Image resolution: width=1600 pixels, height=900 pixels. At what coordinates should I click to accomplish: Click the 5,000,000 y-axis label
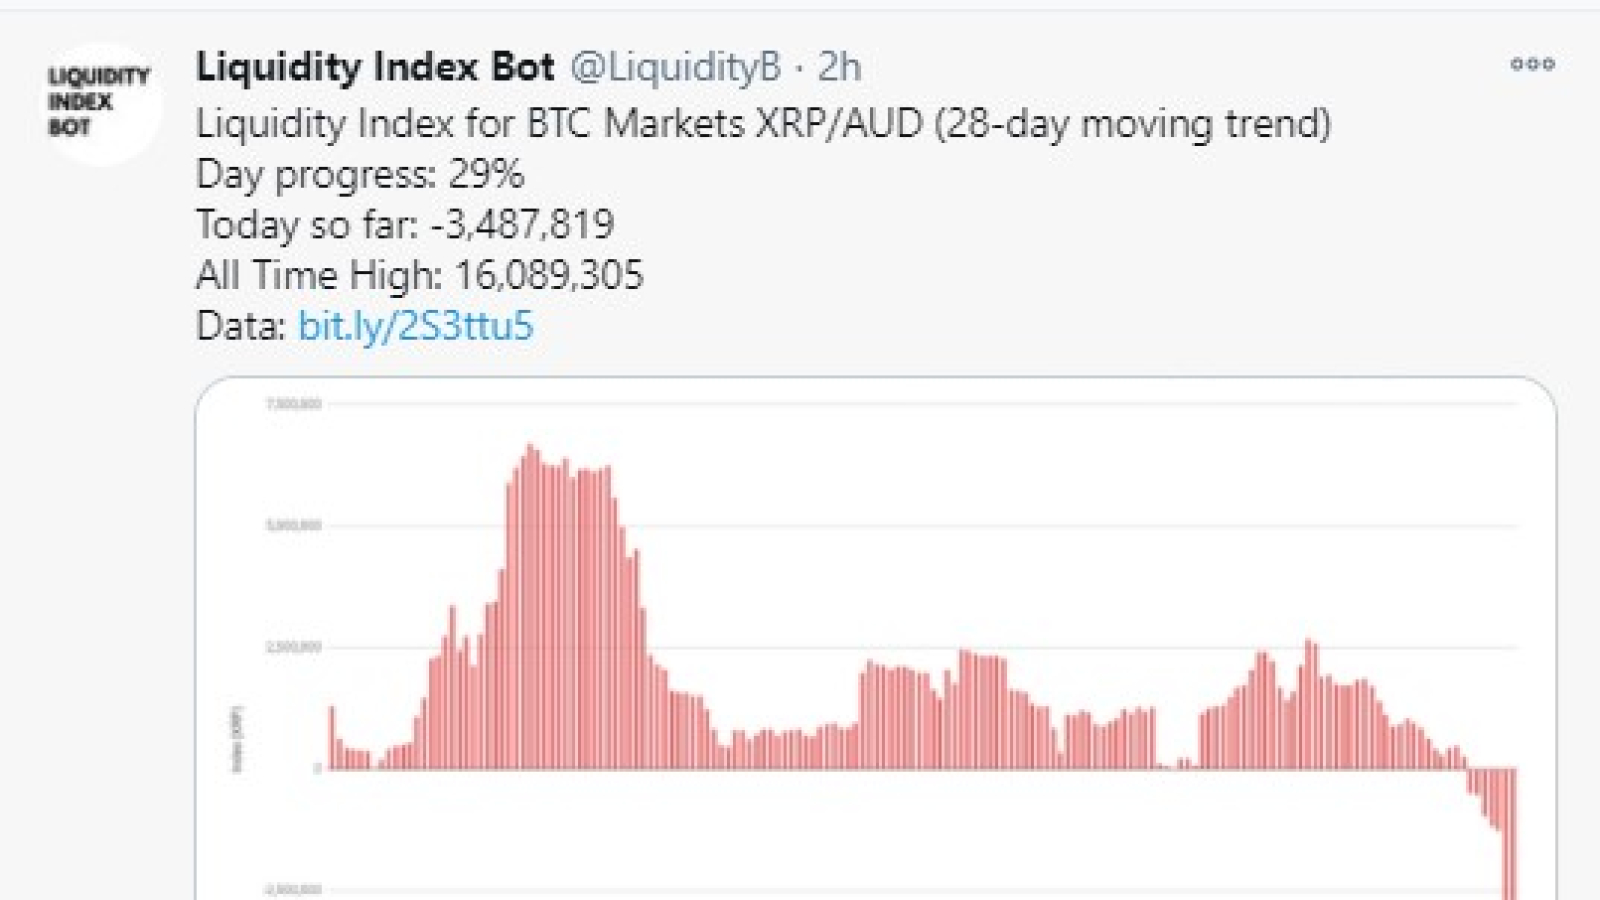coord(294,525)
